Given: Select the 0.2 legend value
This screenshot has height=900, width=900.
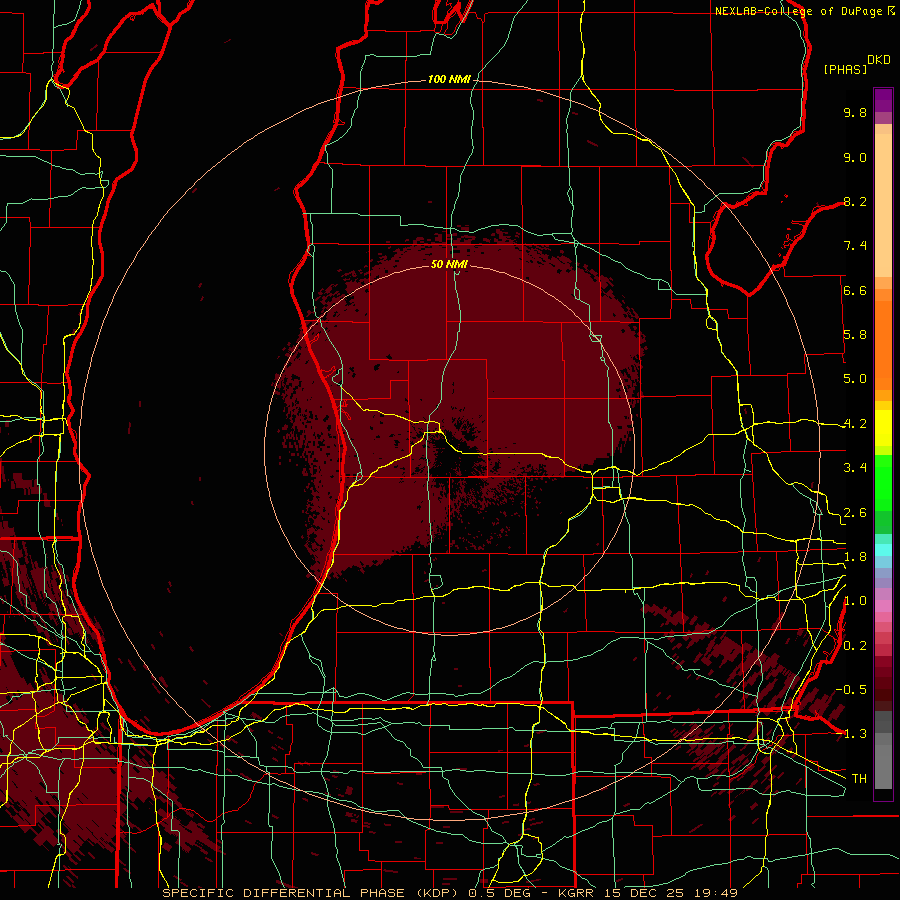Looking at the screenshot, I should click(855, 646).
